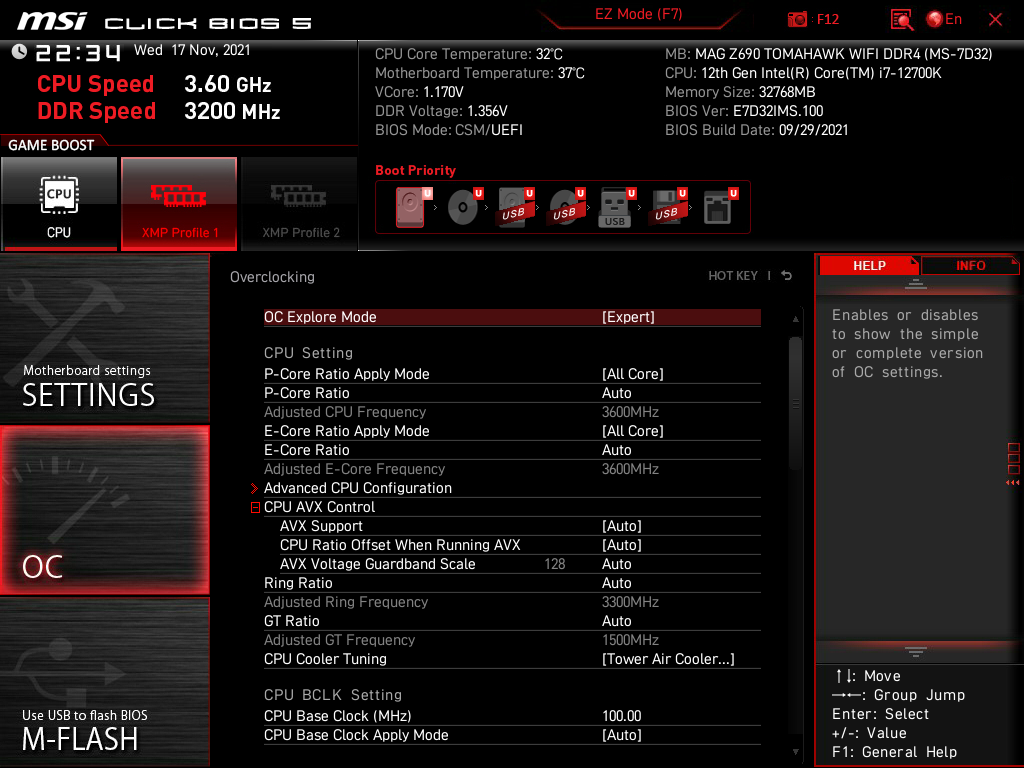Toggle the CPU Game Boost button
Screen dimensions: 1024x768
pyautogui.click(x=59, y=204)
